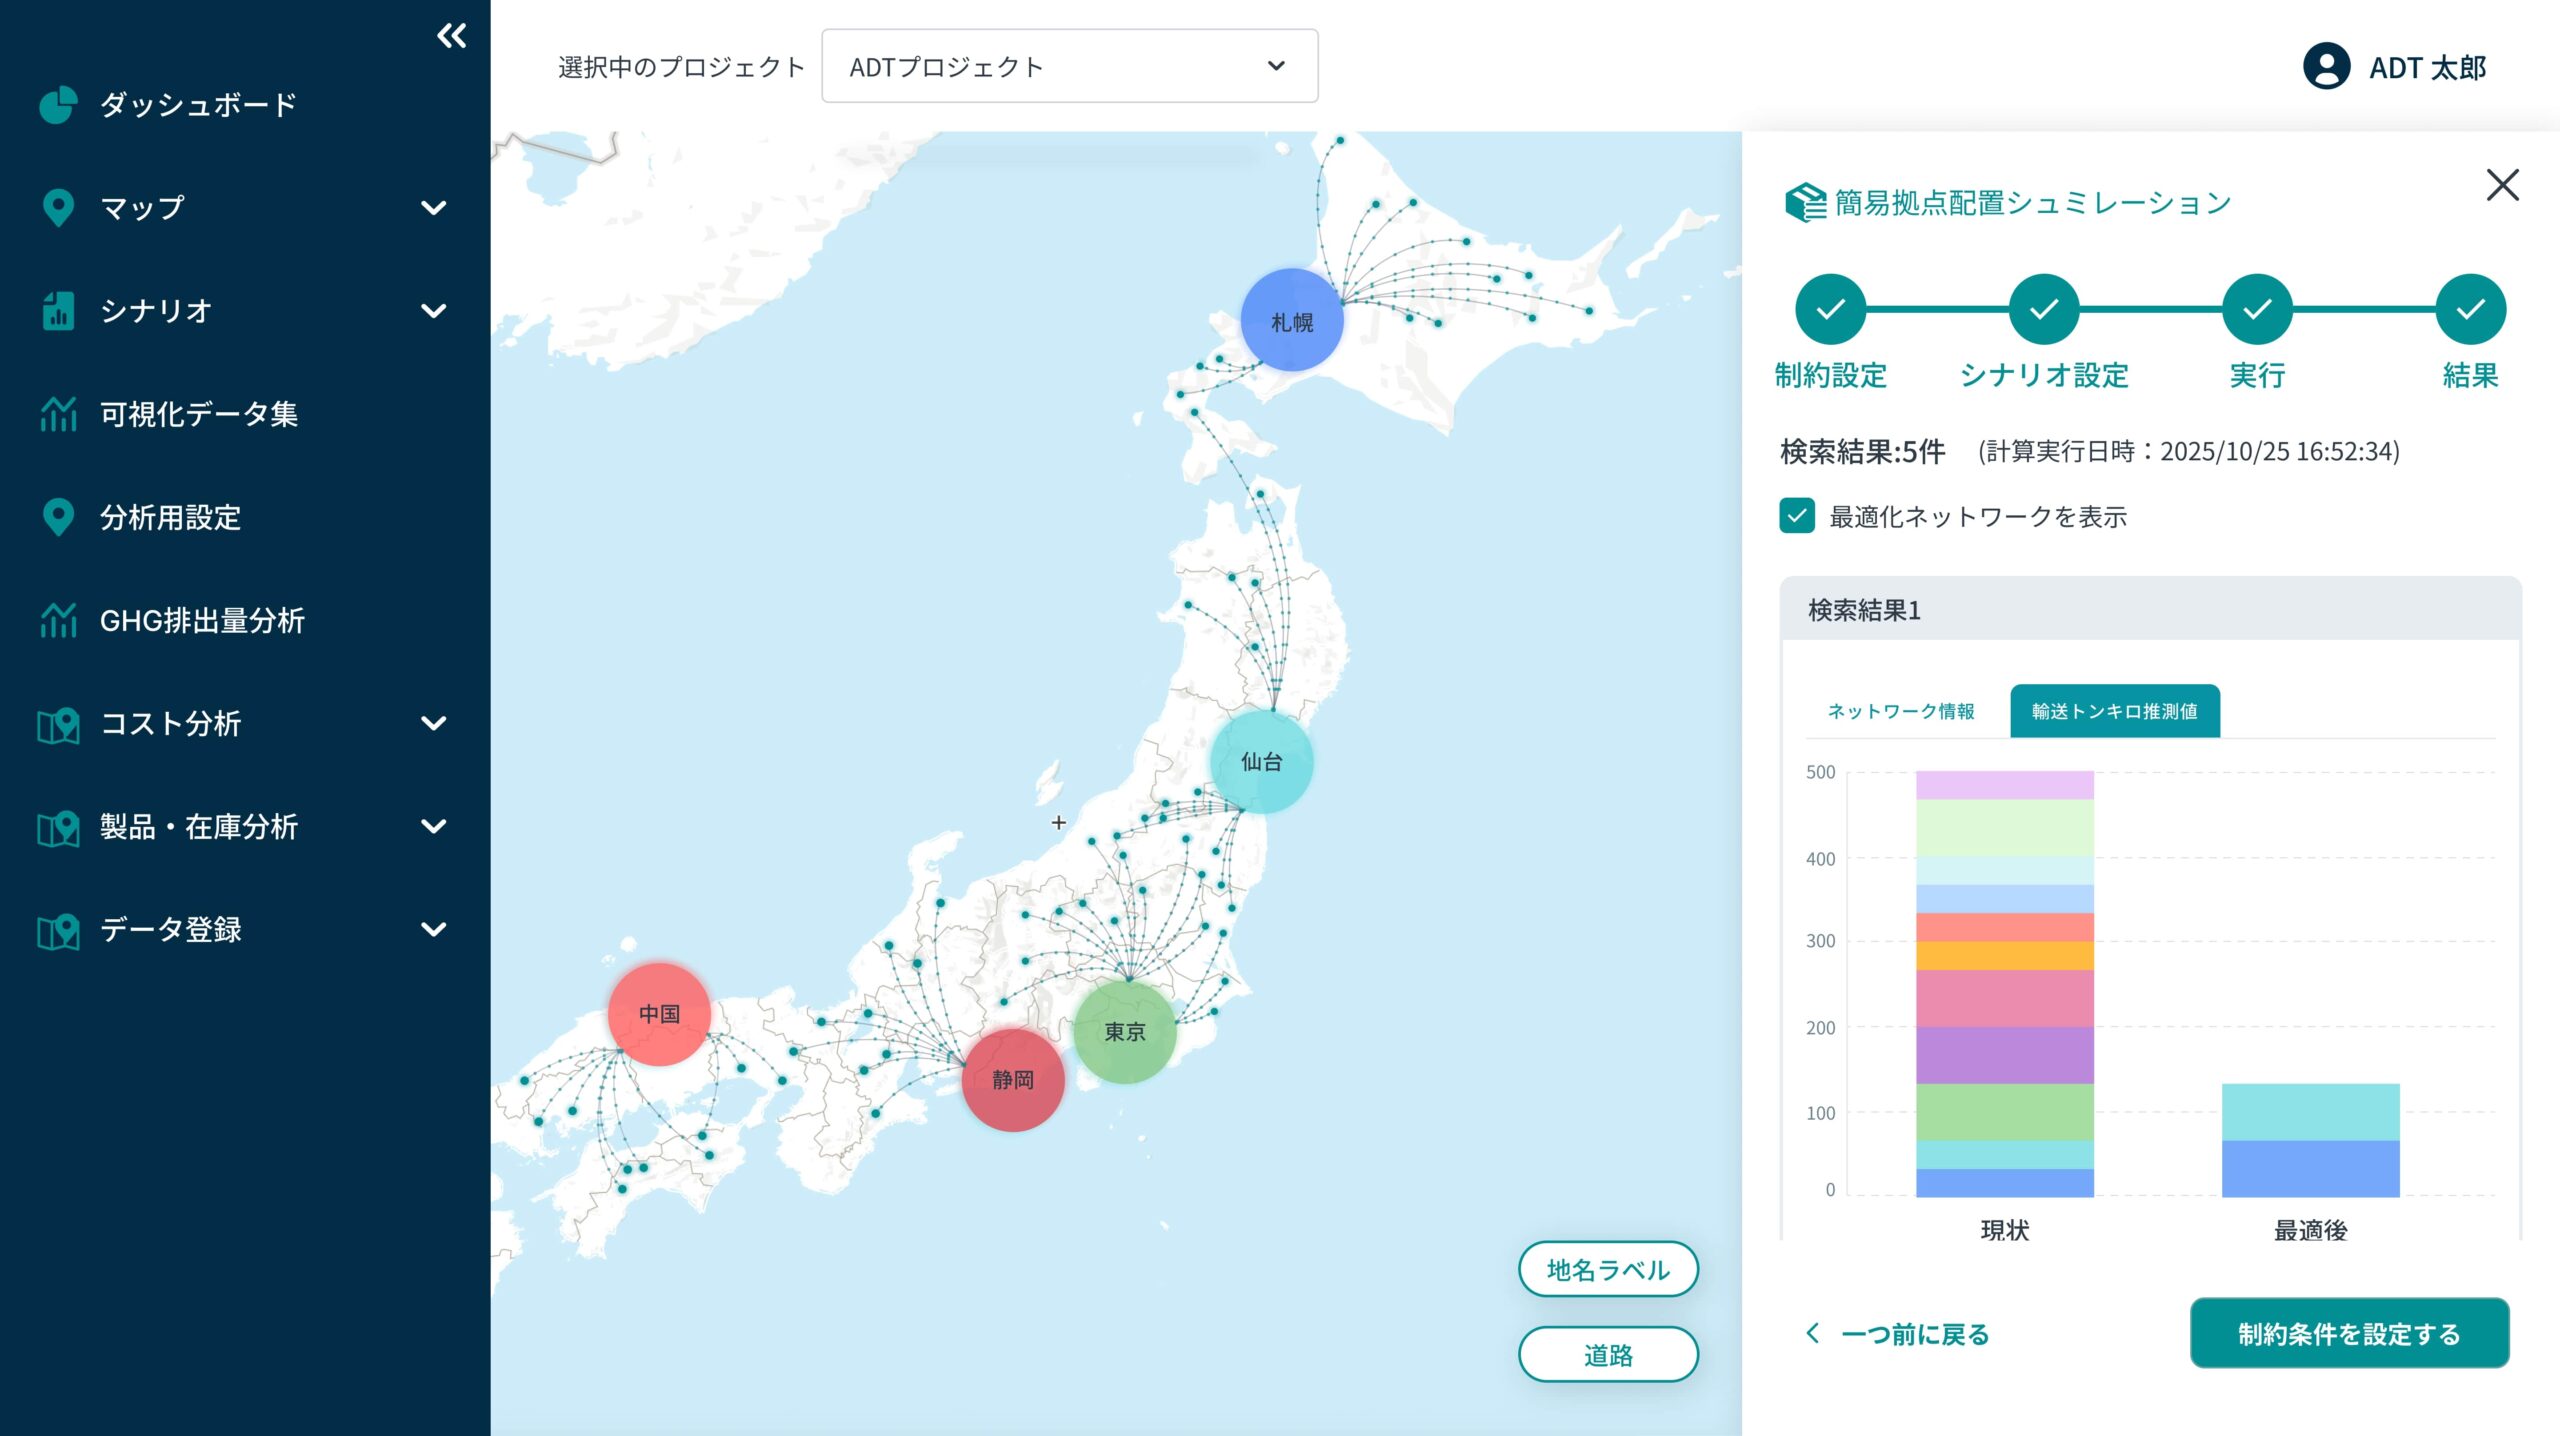Click the dashboard pie chart icon

(x=58, y=105)
